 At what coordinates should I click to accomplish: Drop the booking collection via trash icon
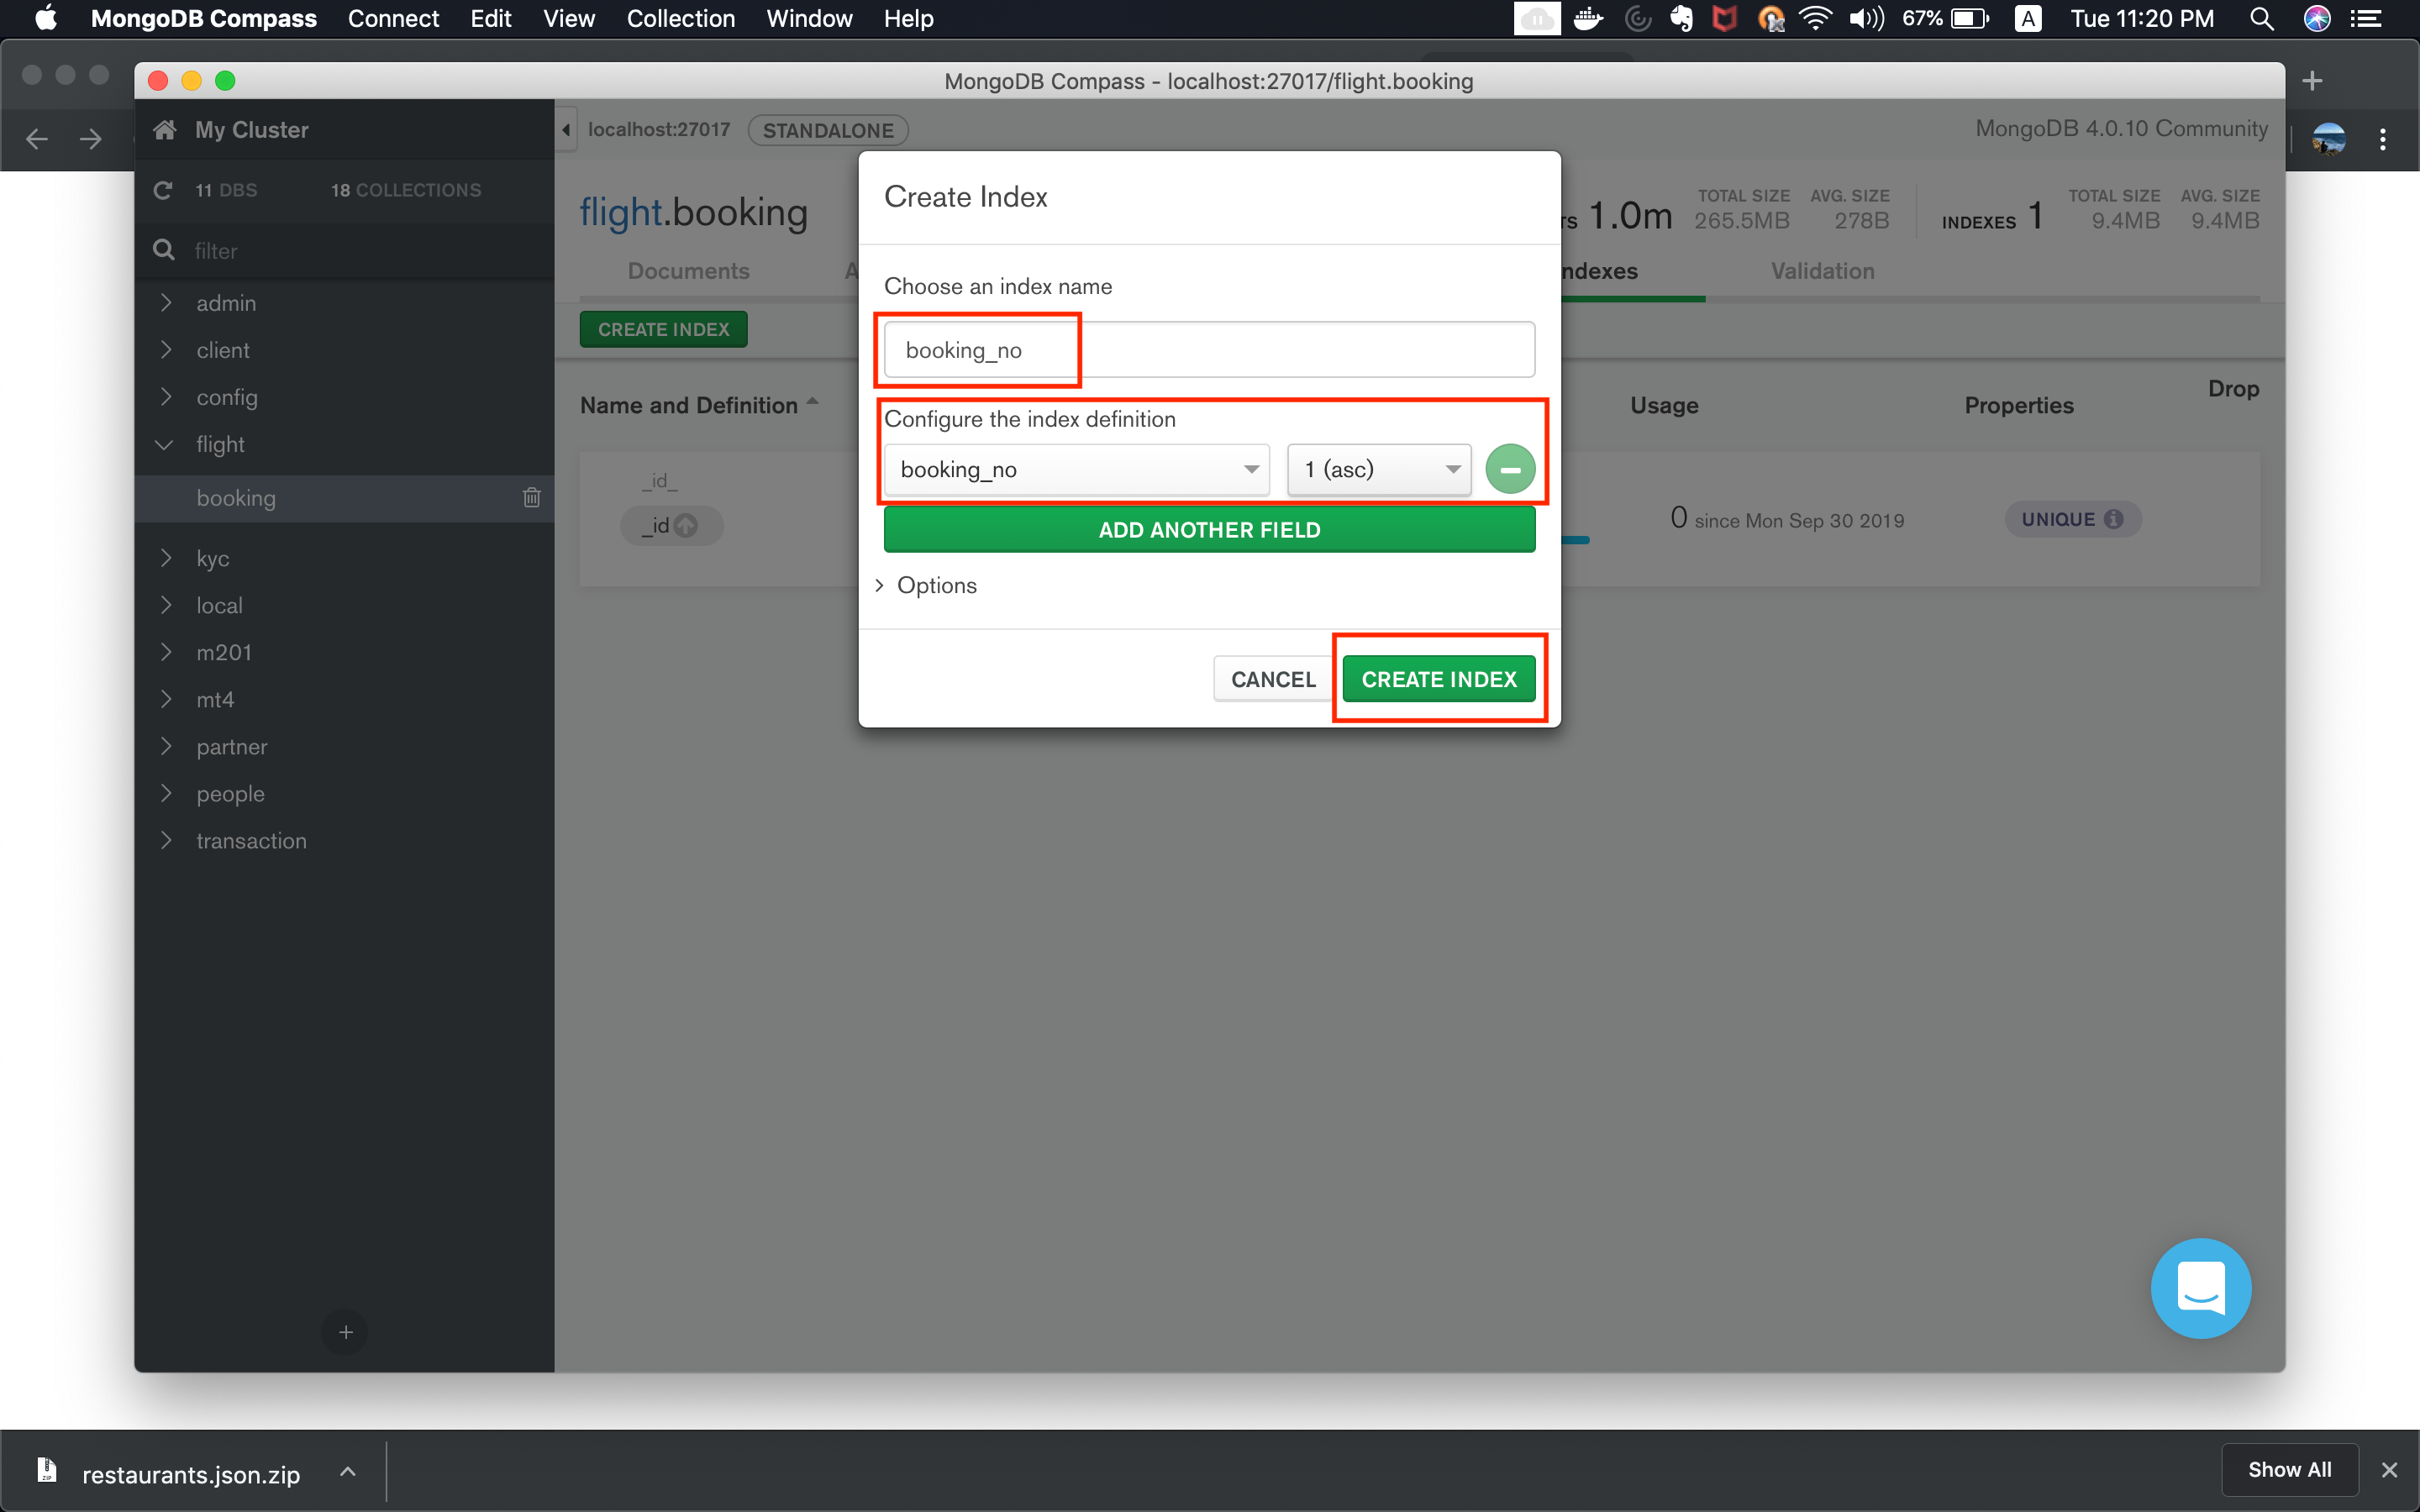pyautogui.click(x=531, y=497)
